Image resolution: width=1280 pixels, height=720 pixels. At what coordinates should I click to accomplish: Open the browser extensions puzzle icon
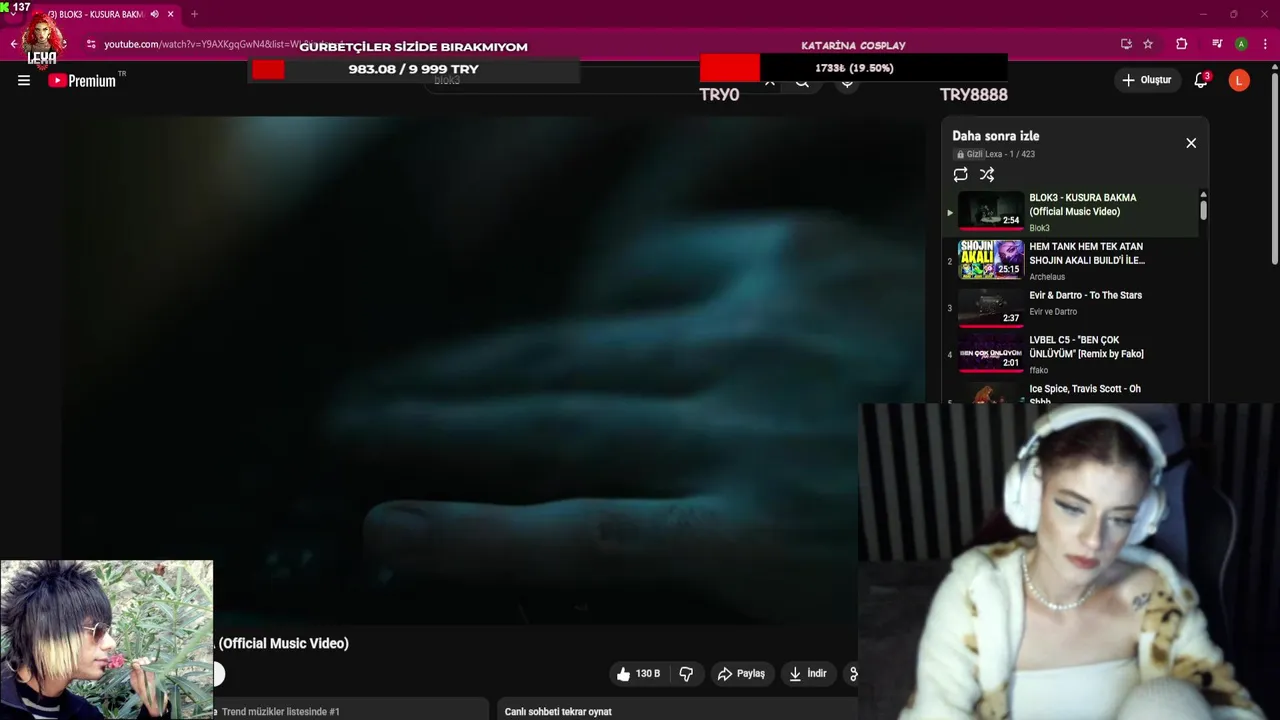click(1181, 44)
